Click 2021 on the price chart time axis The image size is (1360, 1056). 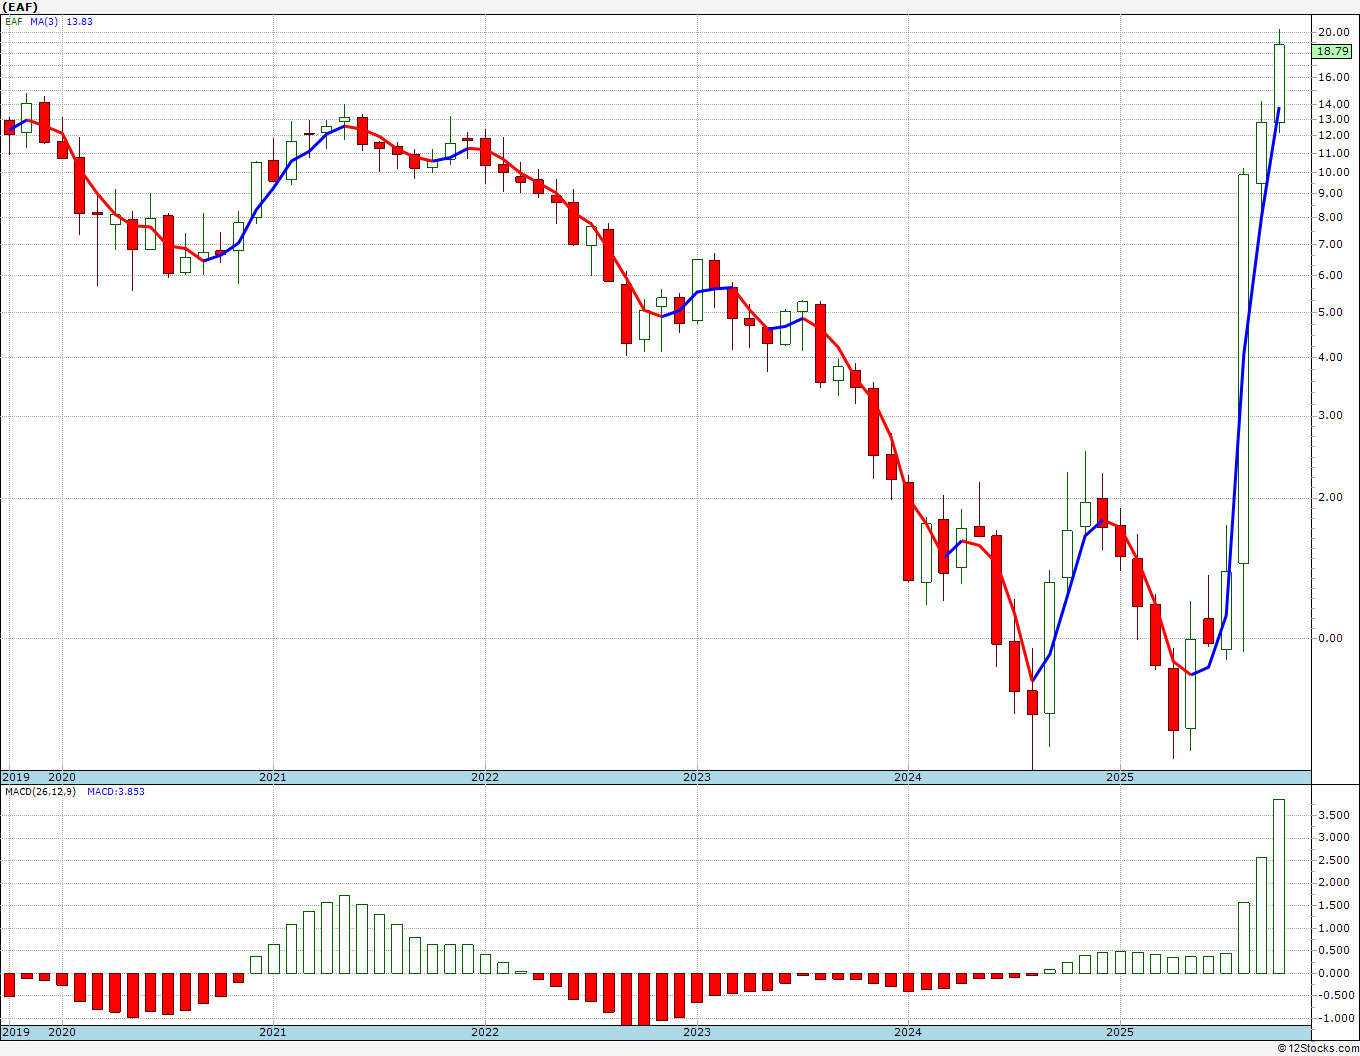point(273,777)
